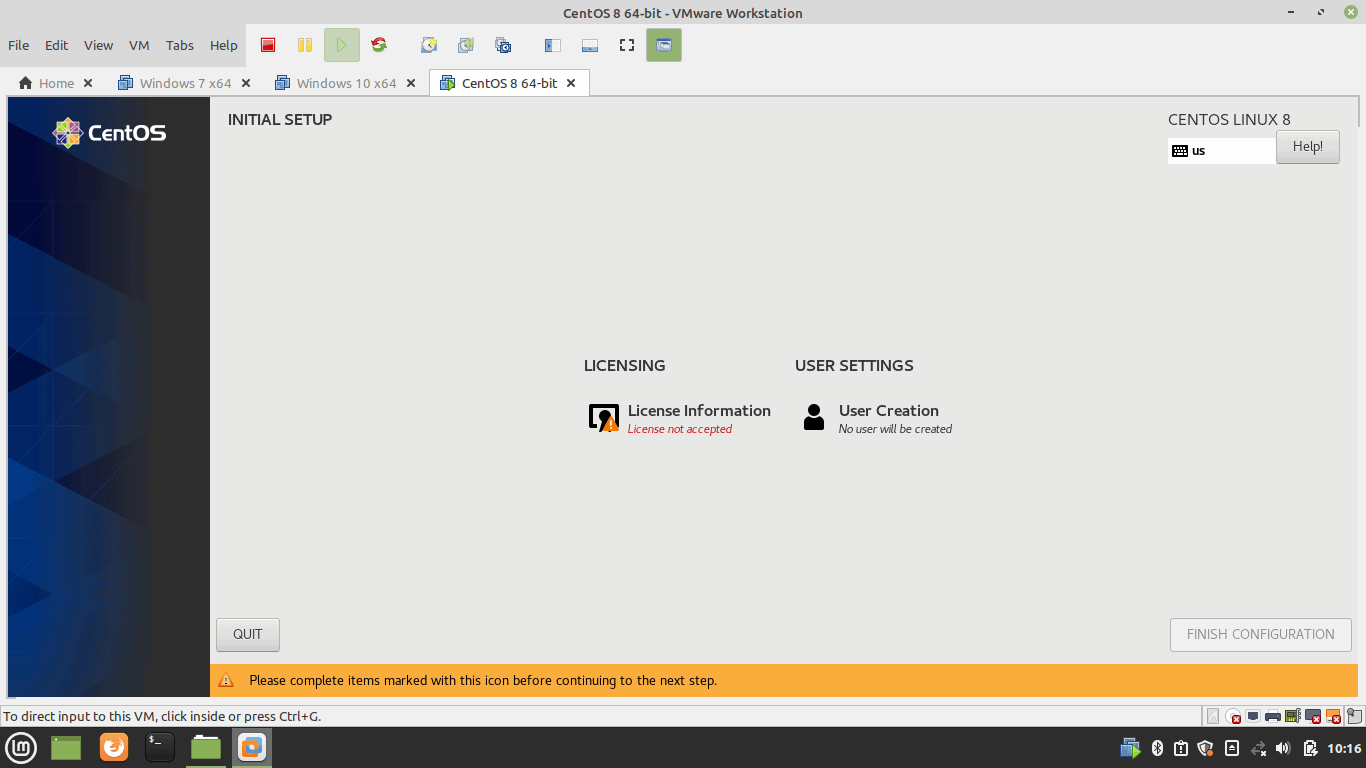Viewport: 1366px width, 768px height.
Task: Revert the VM to its previous snapshot
Action: pos(466,45)
